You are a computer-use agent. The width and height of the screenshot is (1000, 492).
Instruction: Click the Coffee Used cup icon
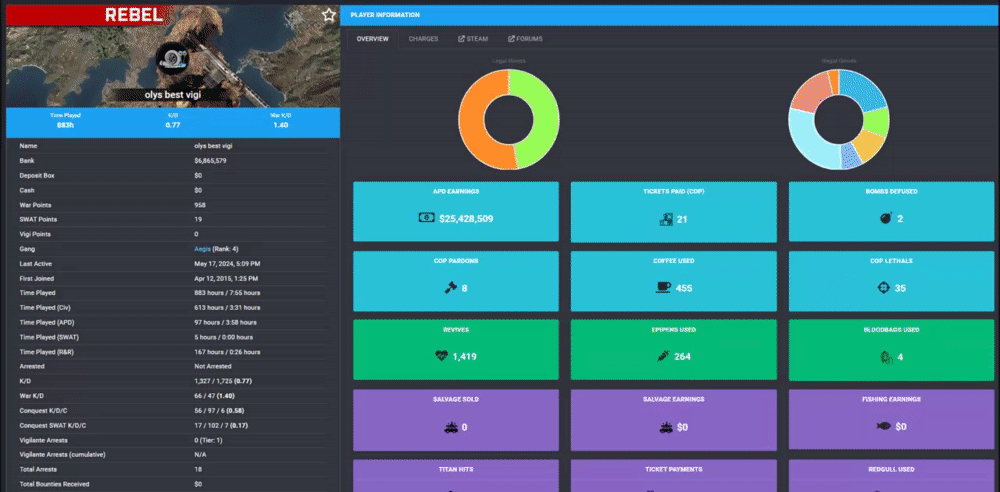(663, 288)
